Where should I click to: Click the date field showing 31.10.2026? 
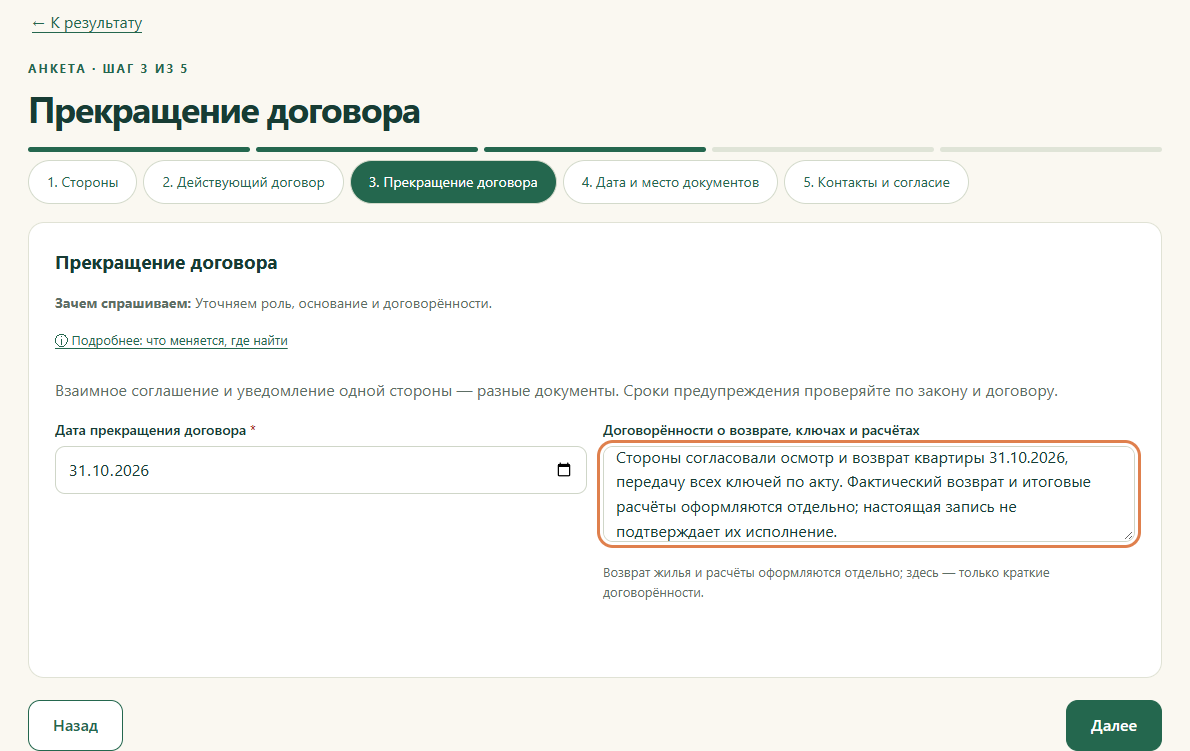click(320, 470)
